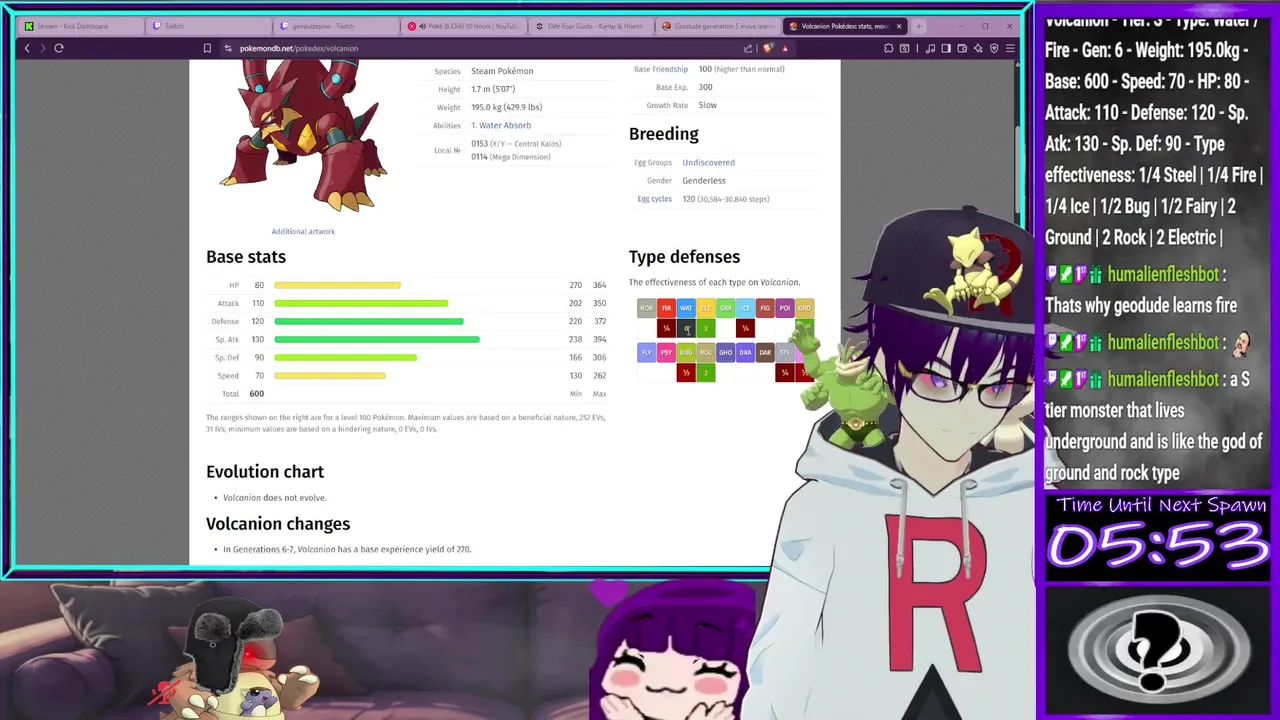Select the FIG type badge
Viewport: 1280px width, 720px height.
[765, 308]
